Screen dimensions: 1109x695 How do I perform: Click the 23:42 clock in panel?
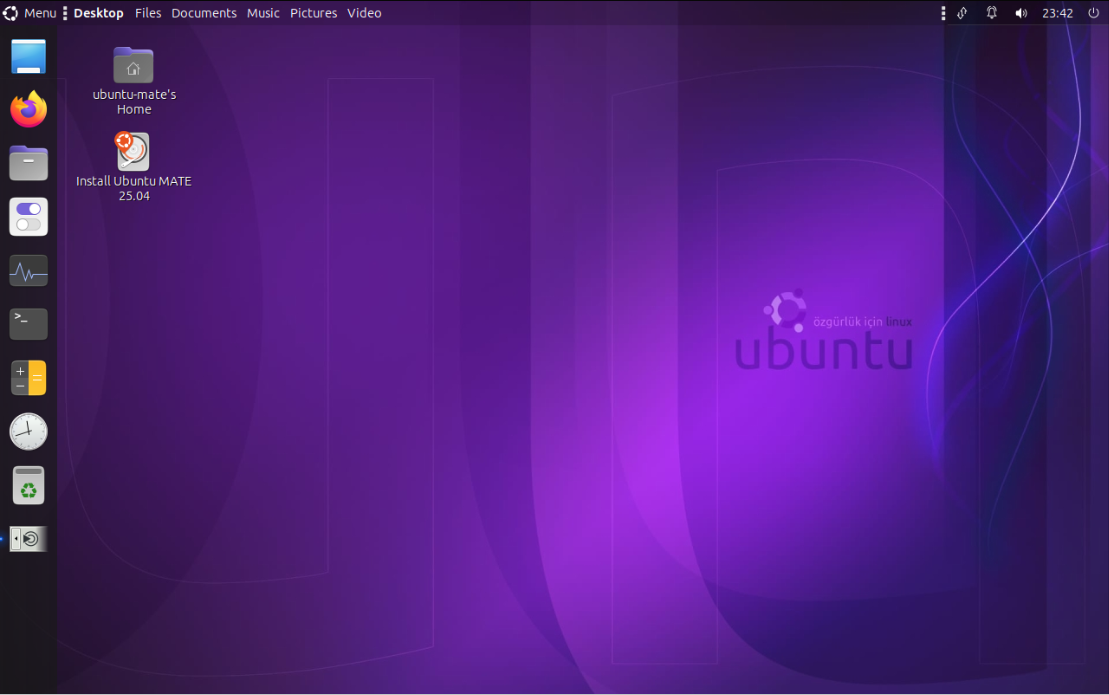1057,13
